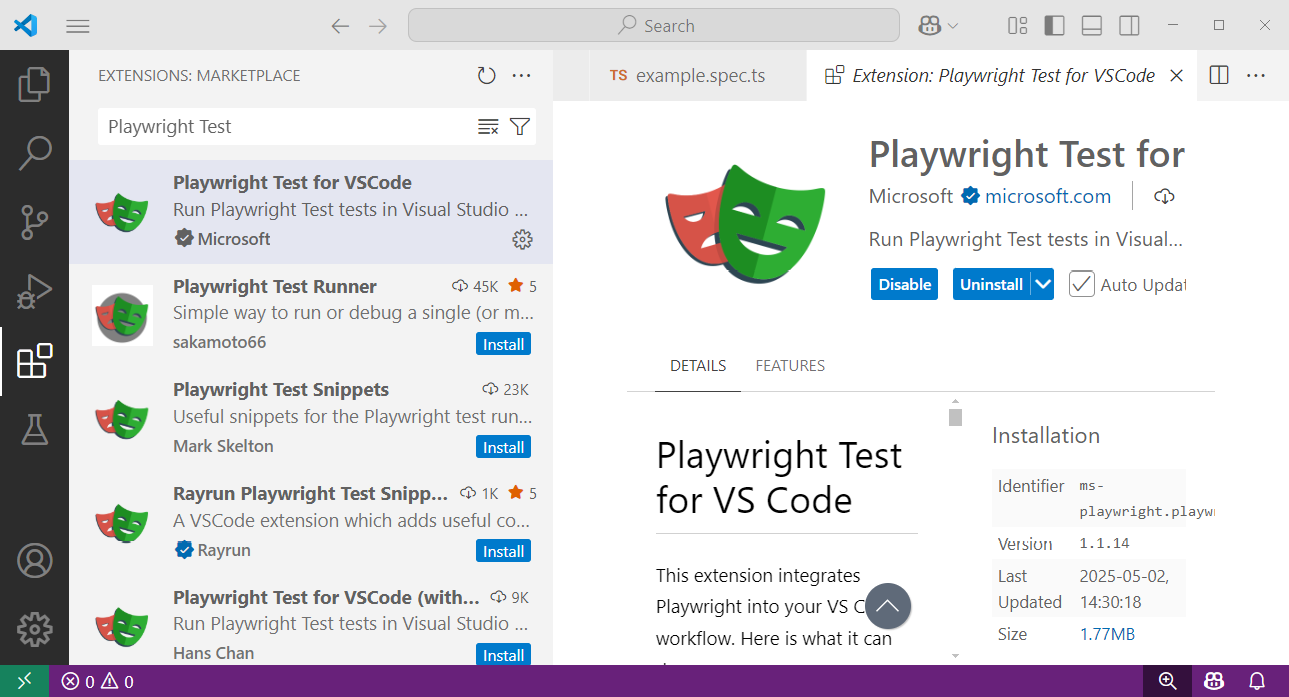Open the manage gear for Playwright Test for VSCode
This screenshot has width=1289, height=697.
pyautogui.click(x=522, y=239)
